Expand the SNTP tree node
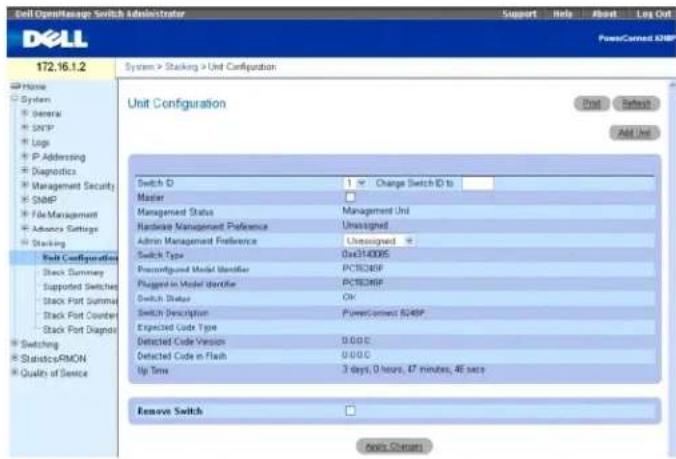The height and width of the screenshot is (459, 676). 25,128
